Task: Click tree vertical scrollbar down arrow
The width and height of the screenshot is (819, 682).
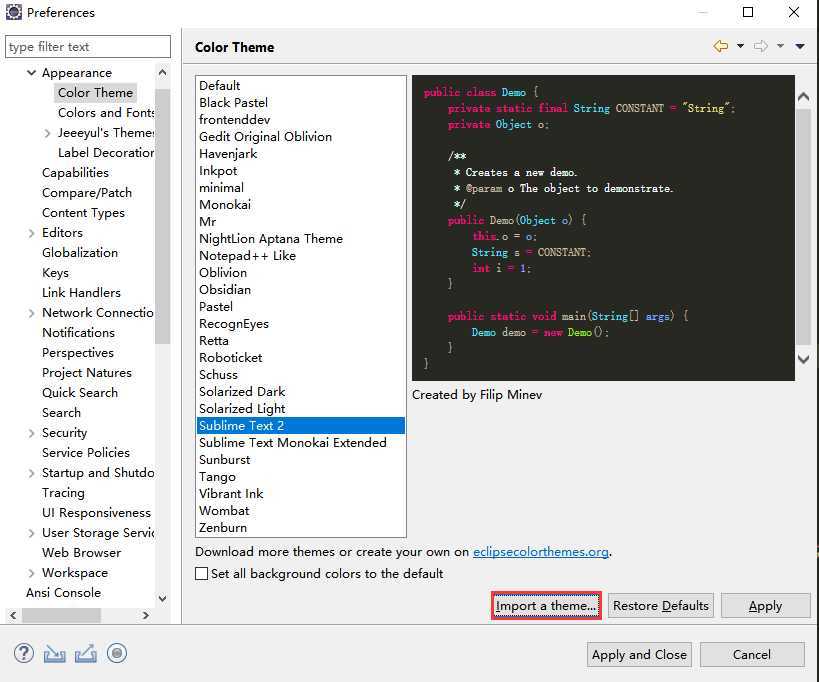Action: 162,598
